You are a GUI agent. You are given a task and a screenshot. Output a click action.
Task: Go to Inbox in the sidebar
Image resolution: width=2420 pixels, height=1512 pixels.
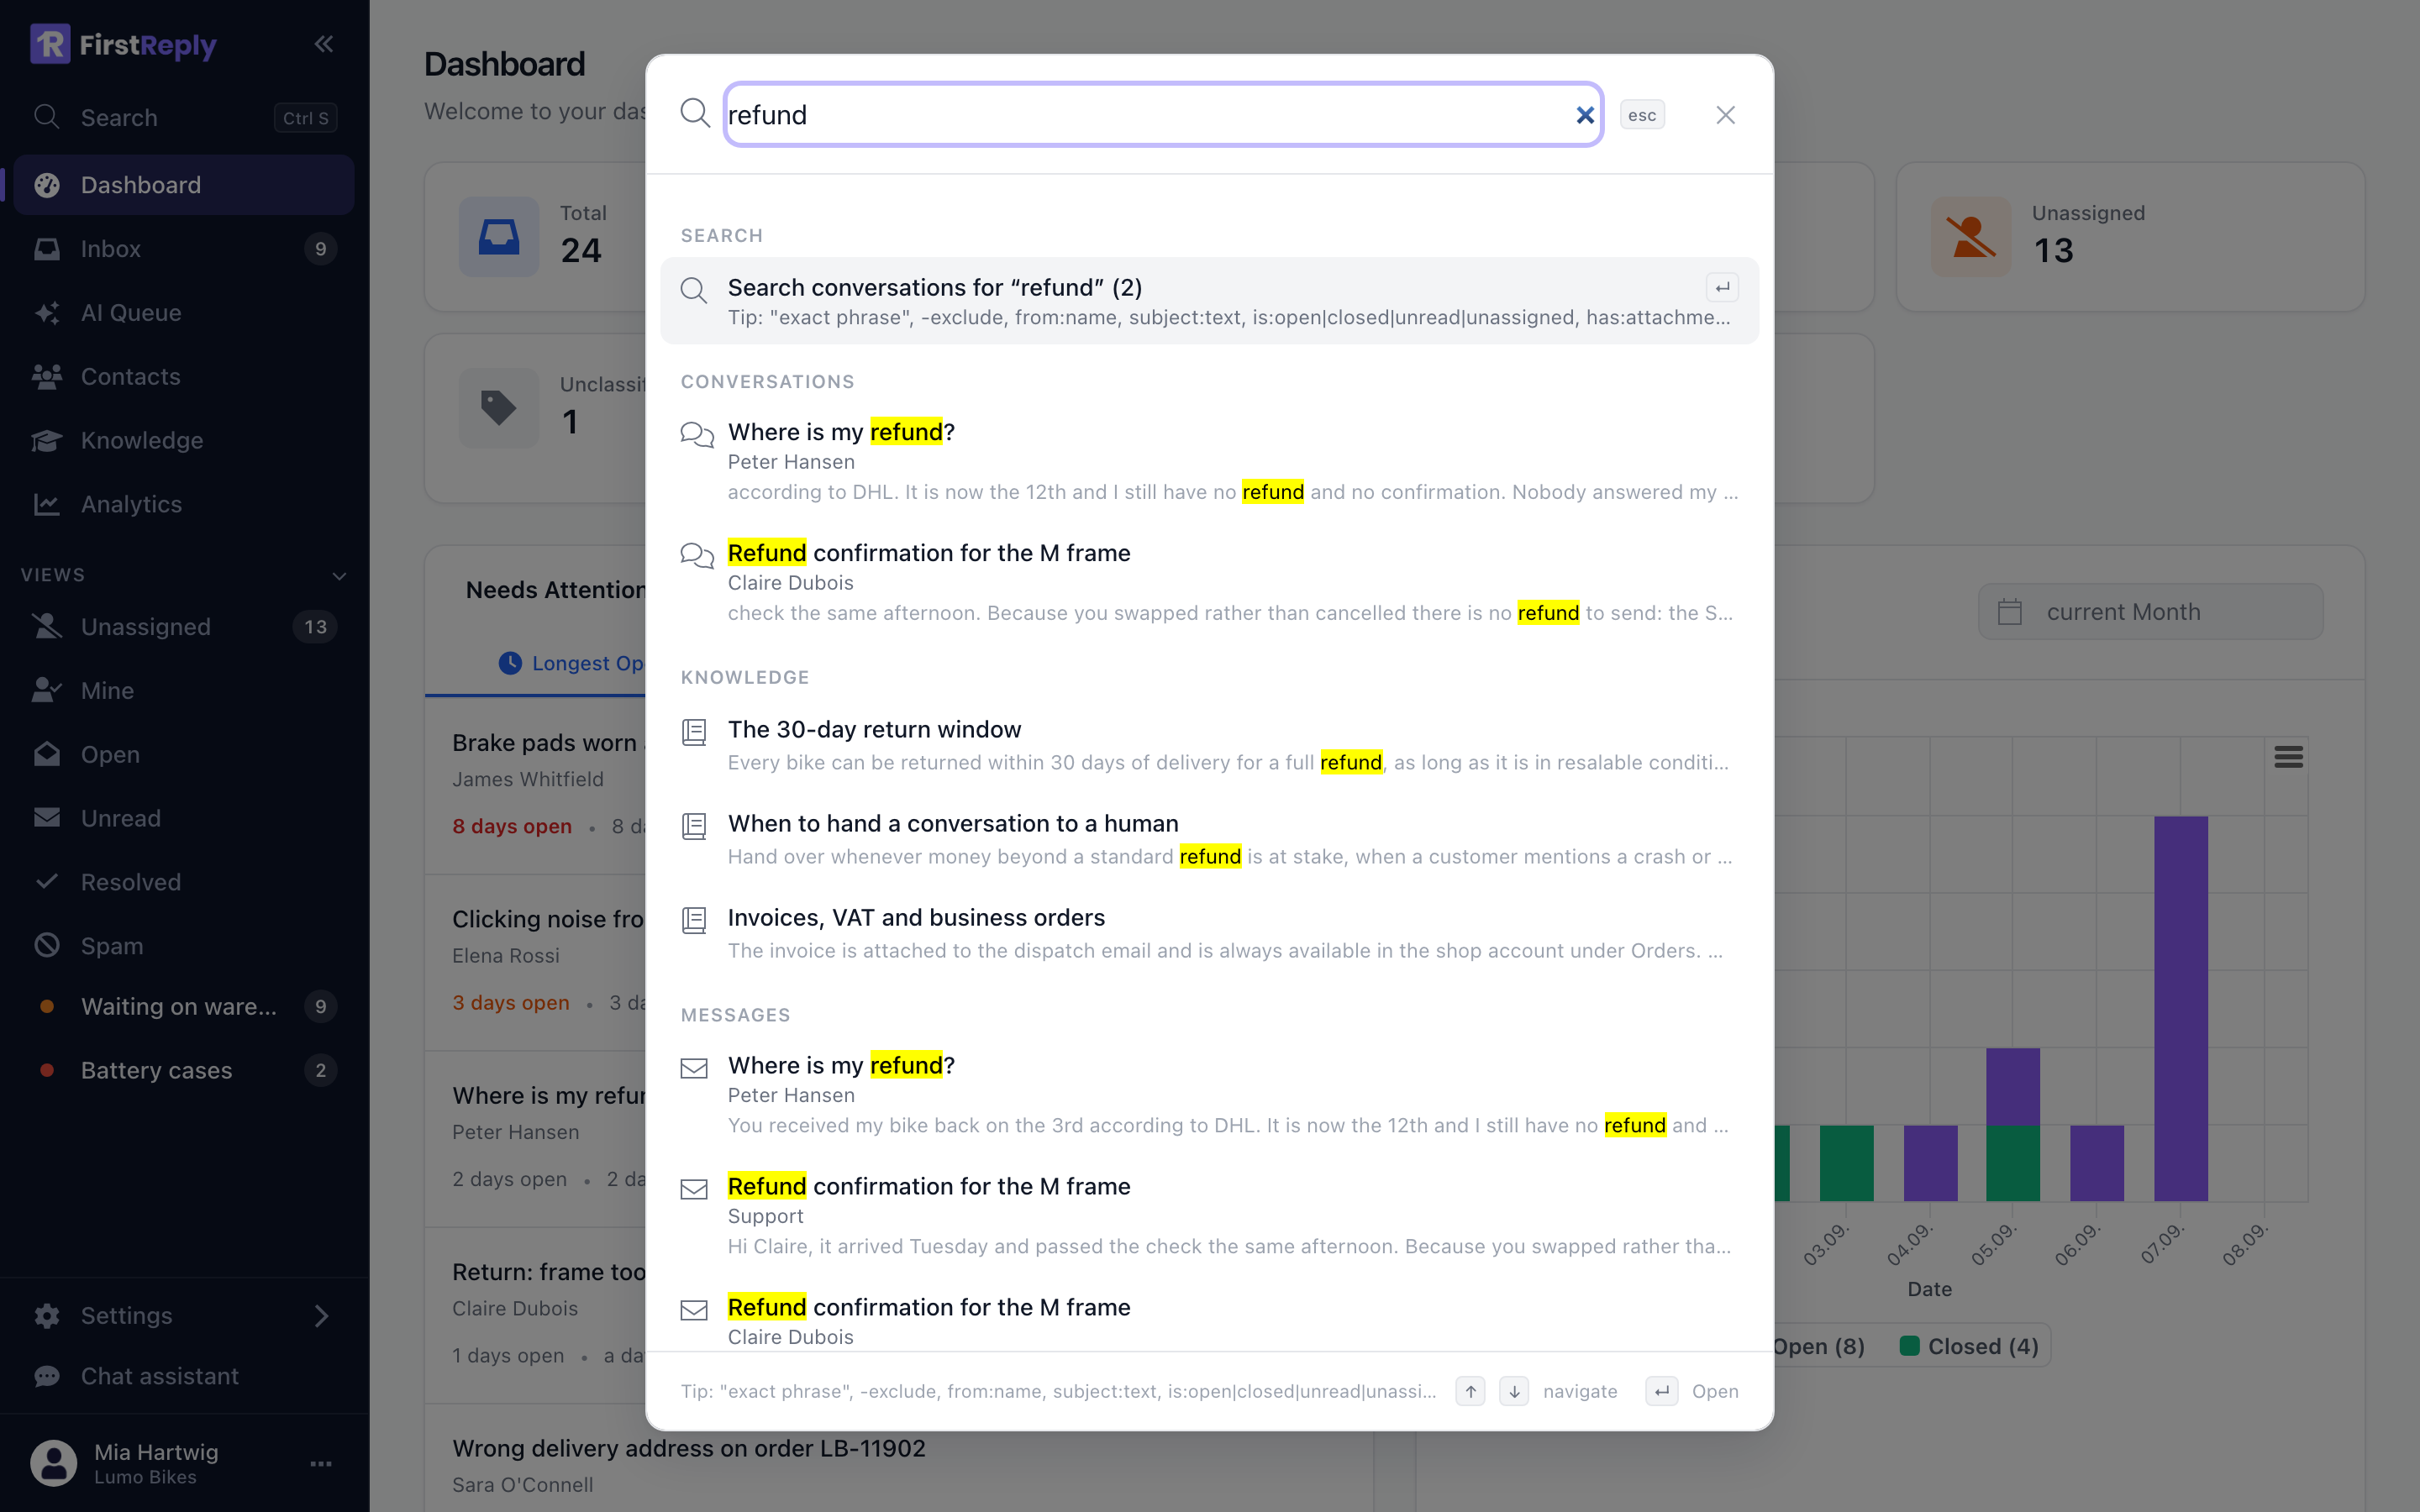[184, 249]
